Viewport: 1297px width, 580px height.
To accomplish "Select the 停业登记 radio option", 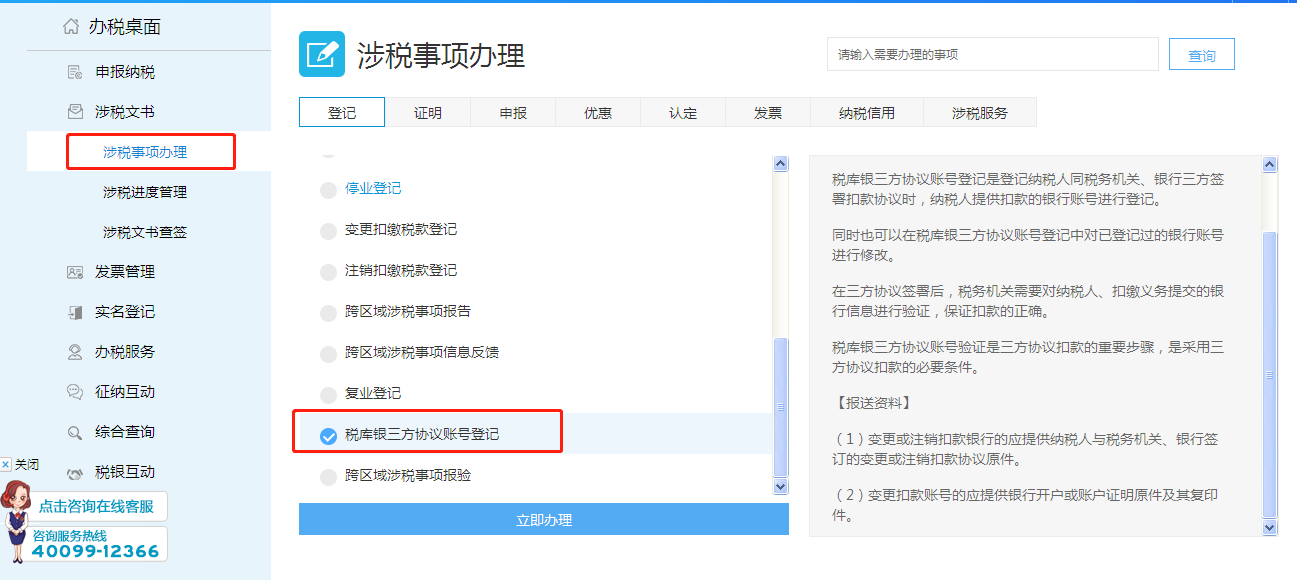I will pos(328,190).
